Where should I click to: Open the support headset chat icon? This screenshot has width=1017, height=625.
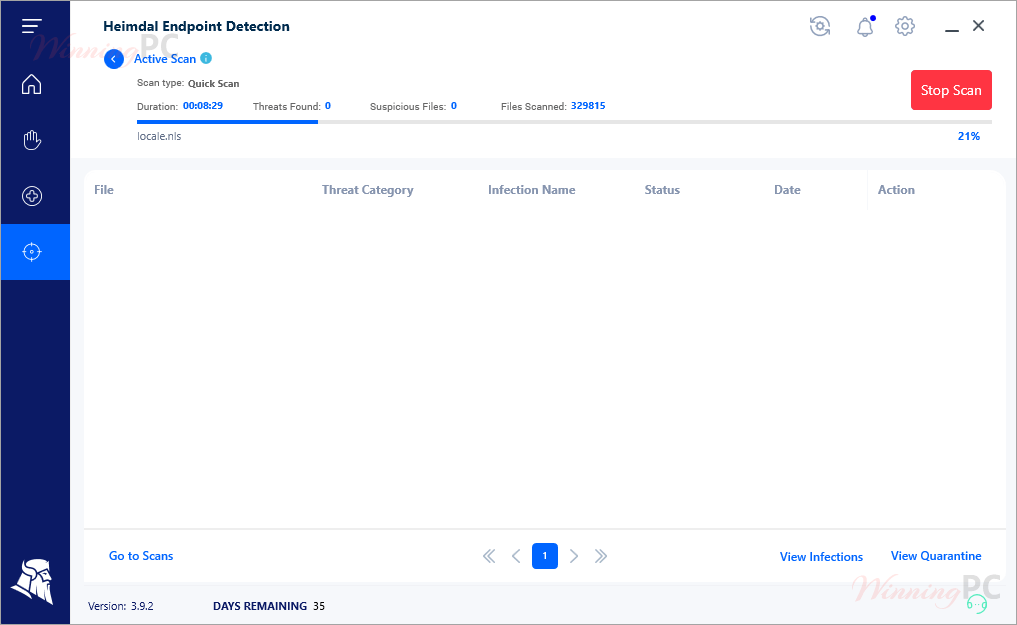(x=977, y=604)
